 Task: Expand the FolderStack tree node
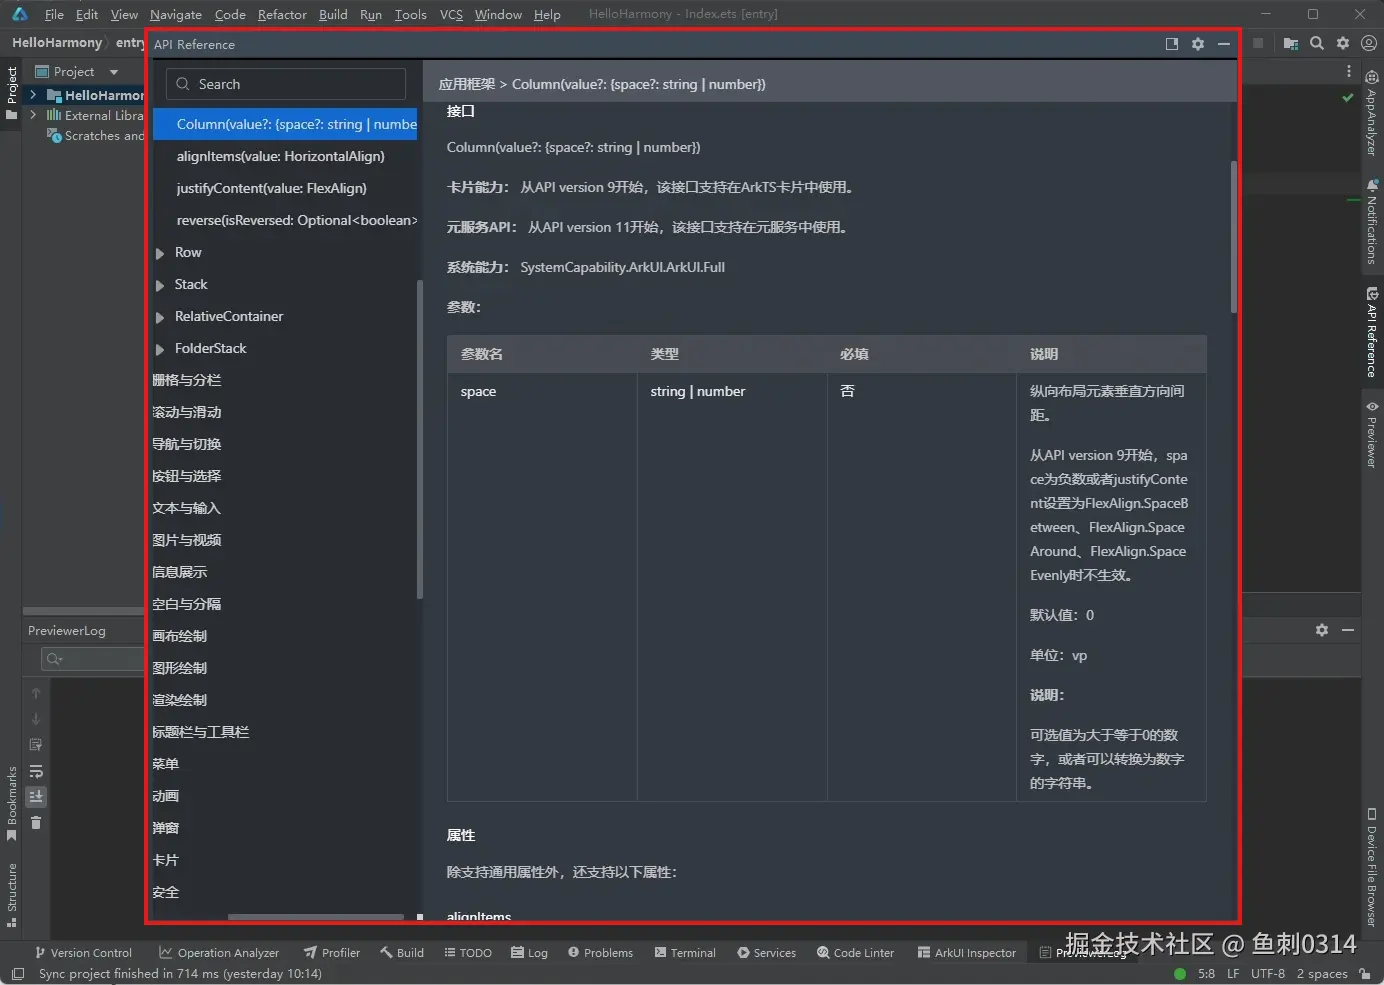pyautogui.click(x=160, y=349)
